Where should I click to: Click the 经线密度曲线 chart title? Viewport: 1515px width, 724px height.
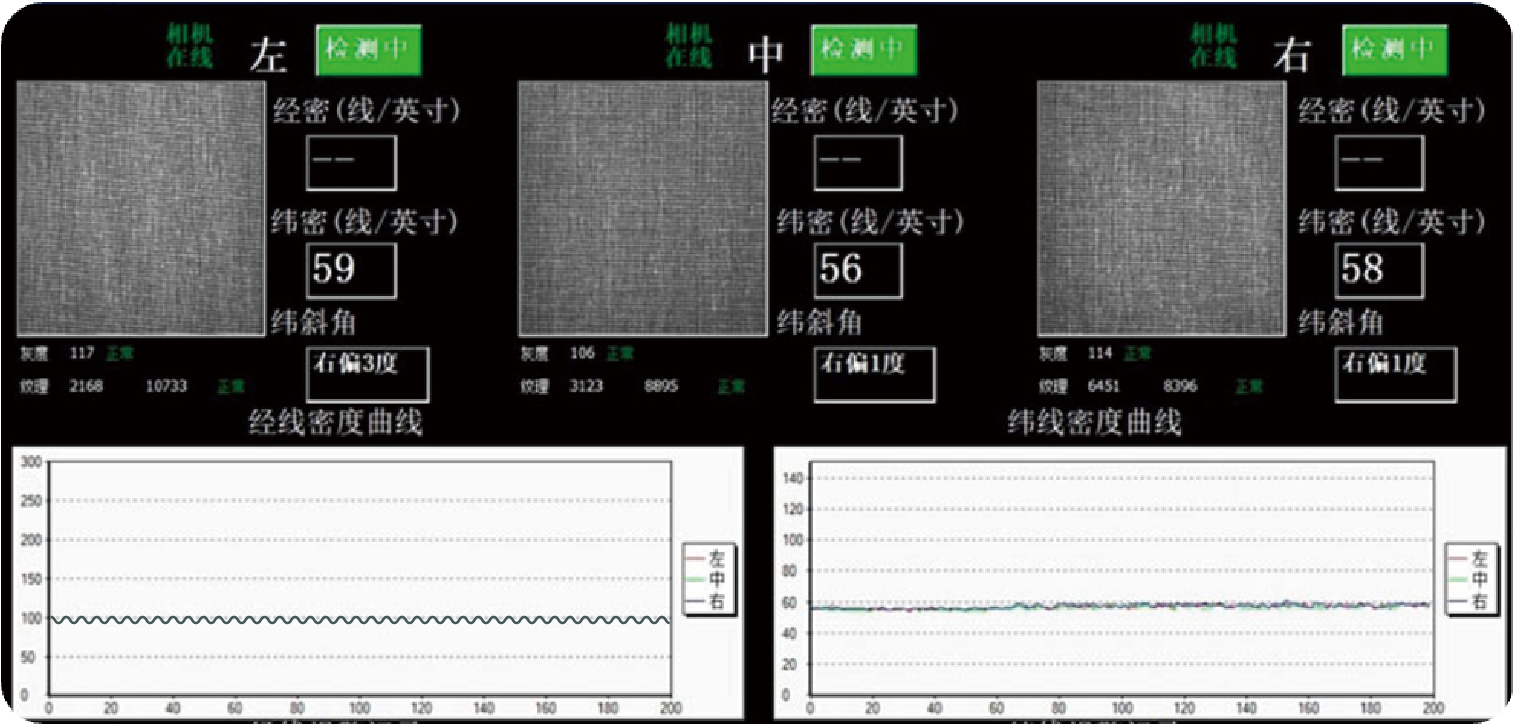pyautogui.click(x=335, y=422)
